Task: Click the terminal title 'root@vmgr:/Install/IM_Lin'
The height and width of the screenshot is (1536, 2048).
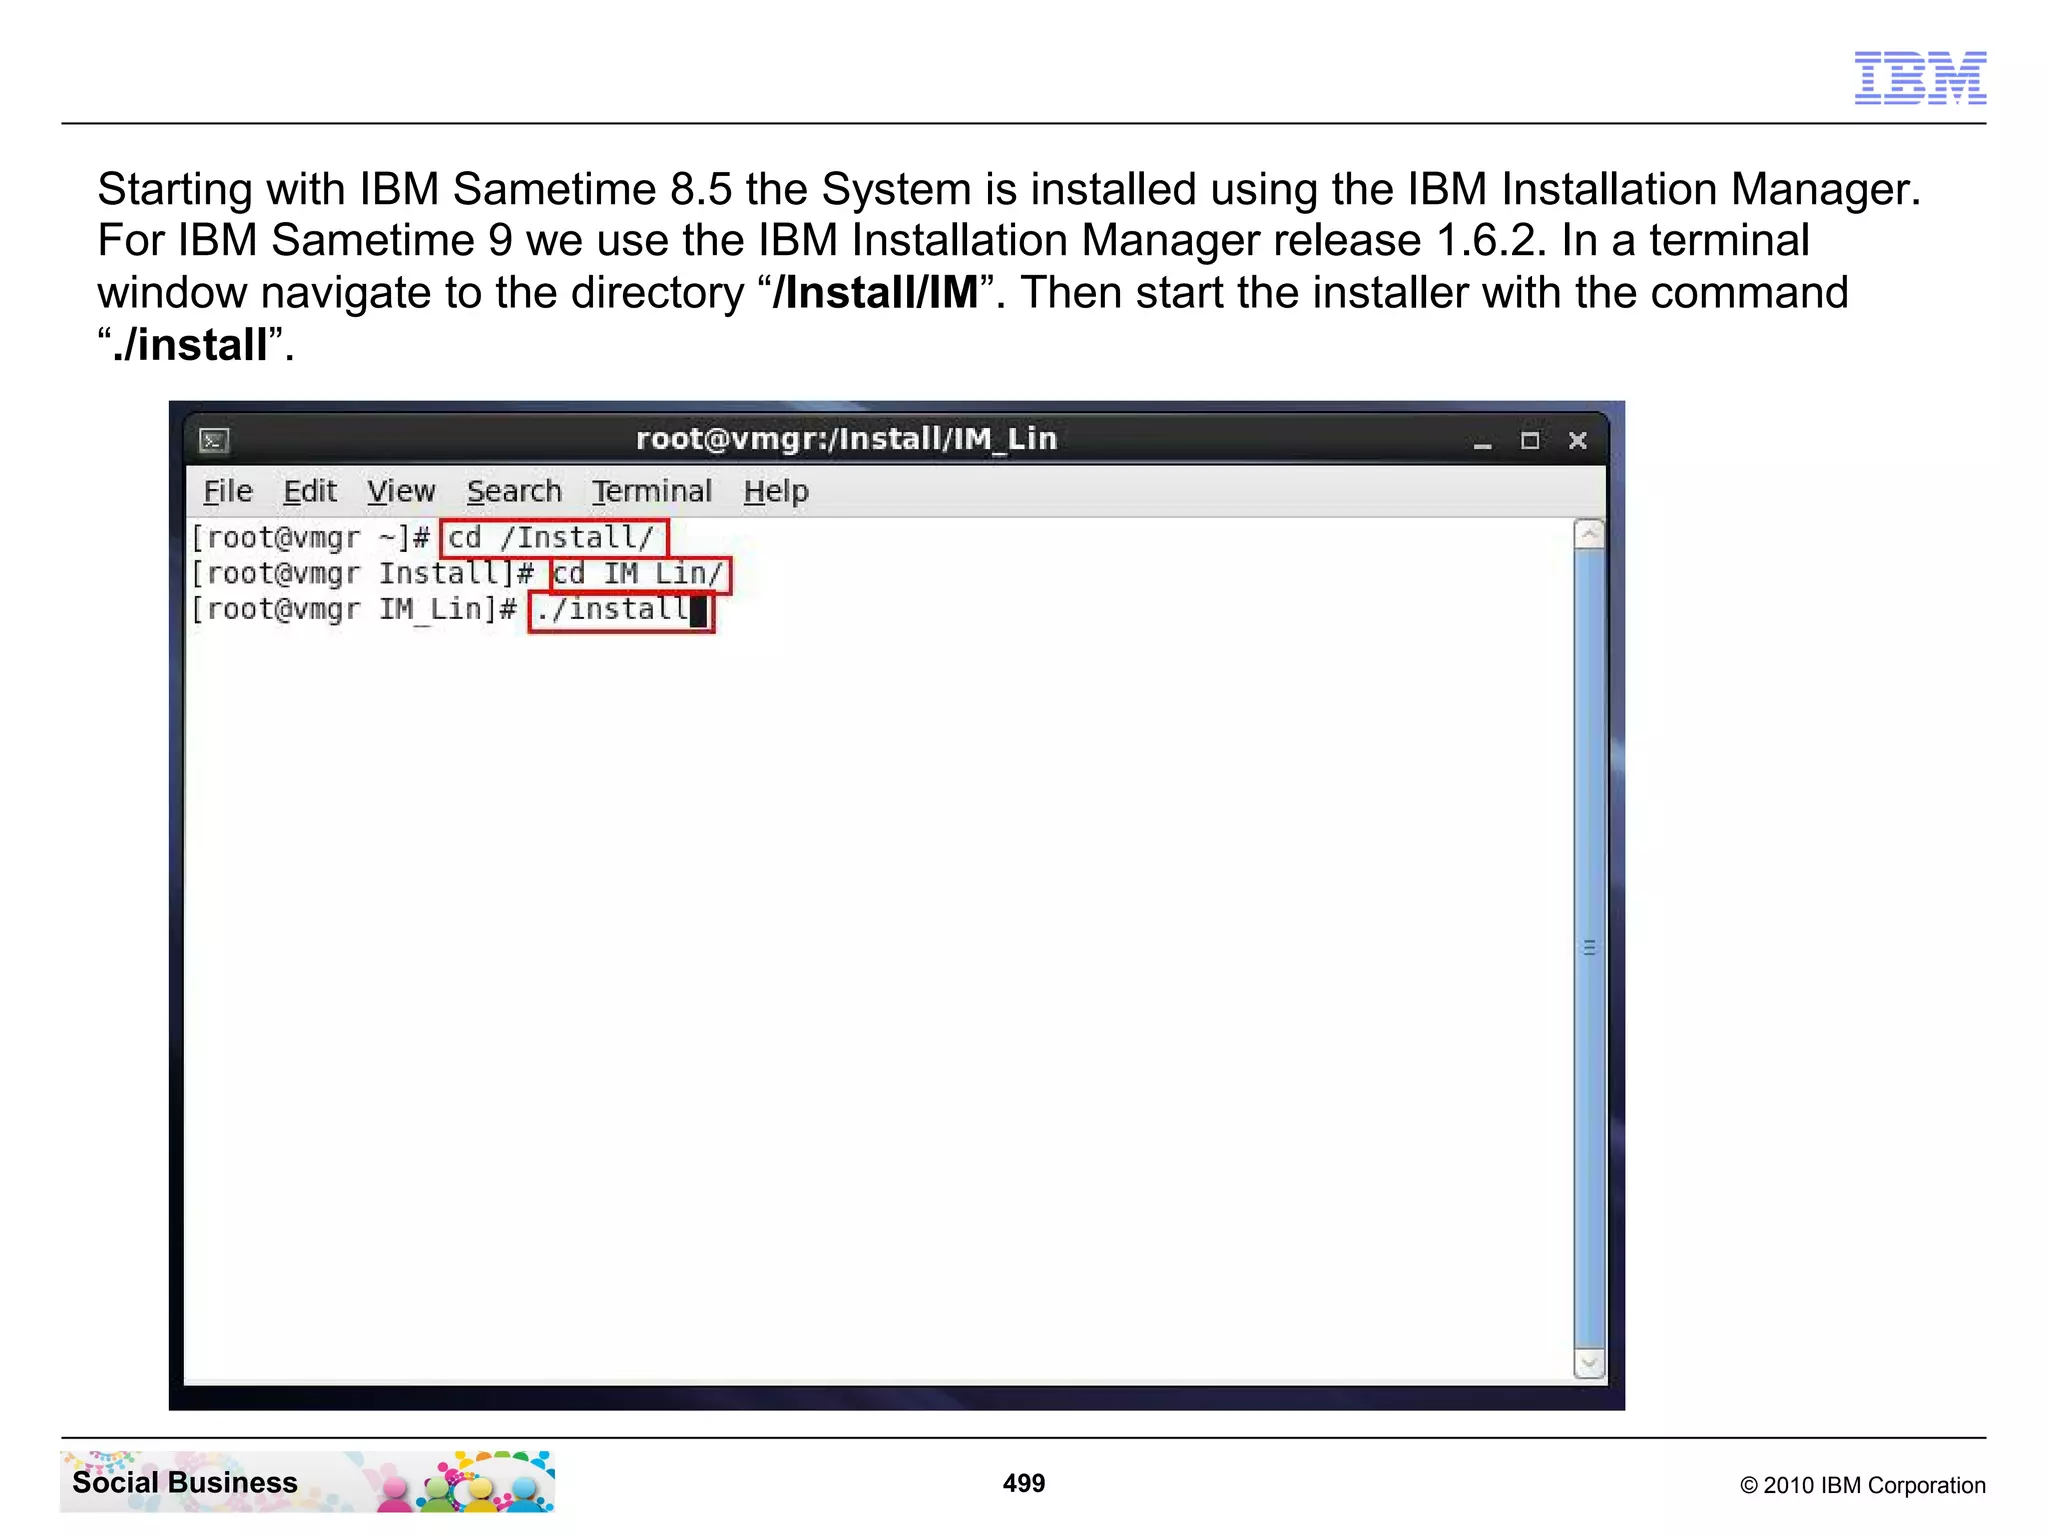Action: [x=847, y=439]
